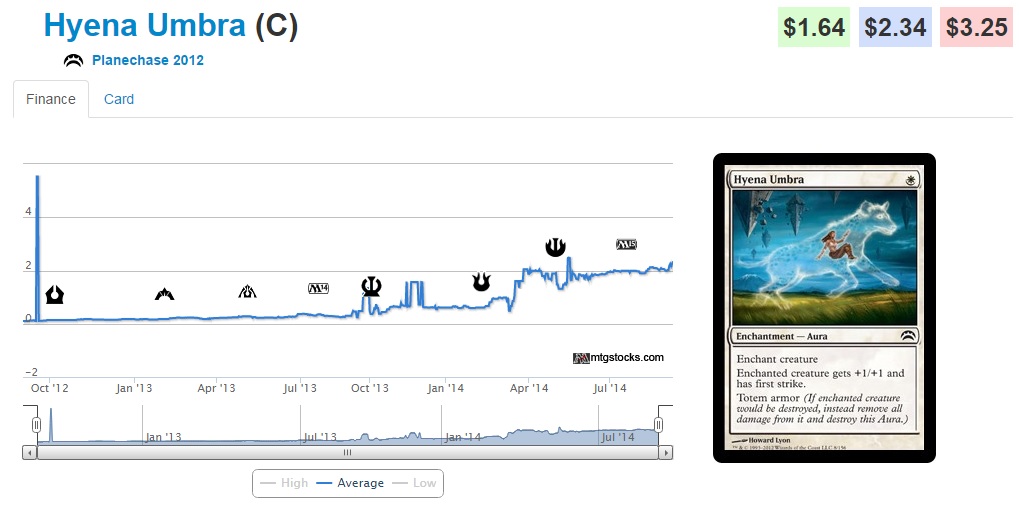
Task: Click the Journey into Nyx set symbol
Action: click(555, 246)
